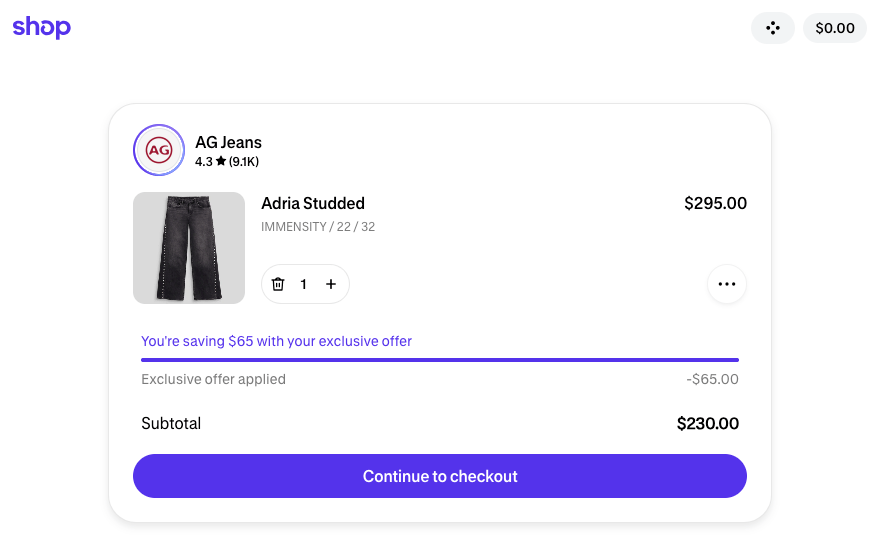Click the saving $65 exclusive offer message

click(x=276, y=341)
